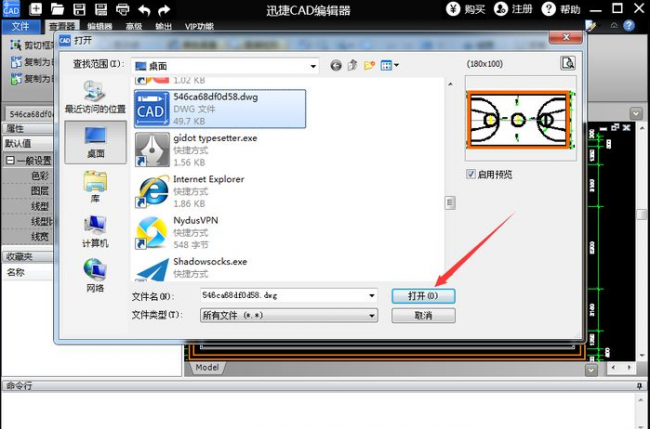Collapse the 一般设置 section in properties panel
Screen dimensions: 650x429
[x=10, y=160]
